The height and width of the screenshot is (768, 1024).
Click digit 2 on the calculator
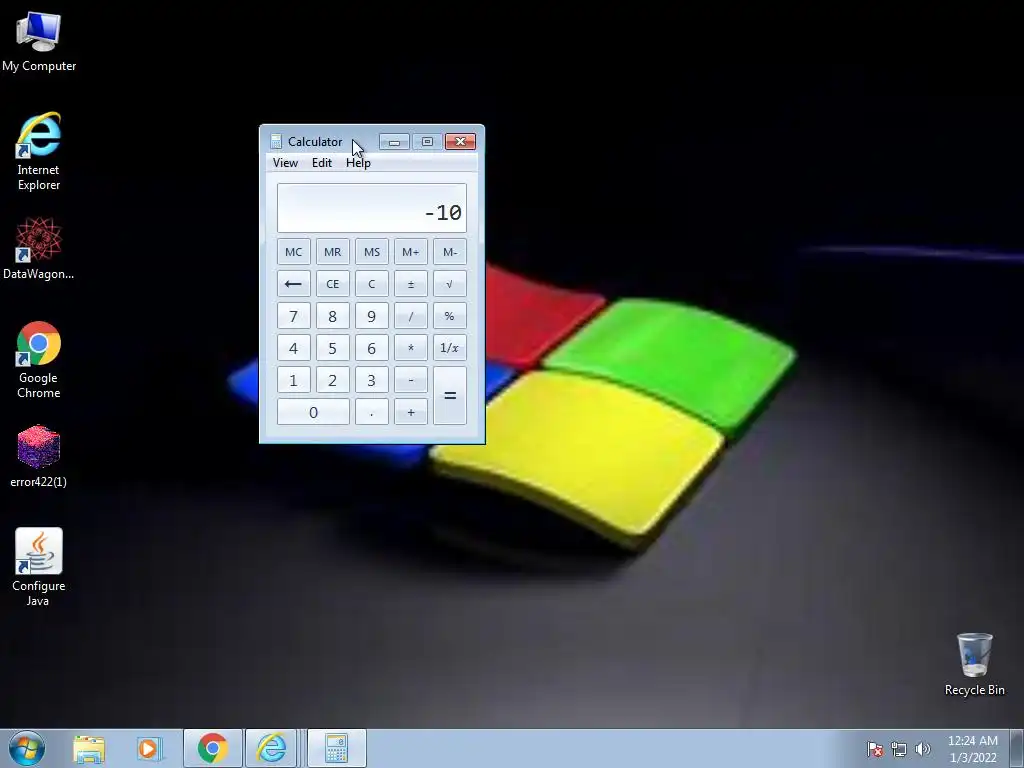point(332,380)
